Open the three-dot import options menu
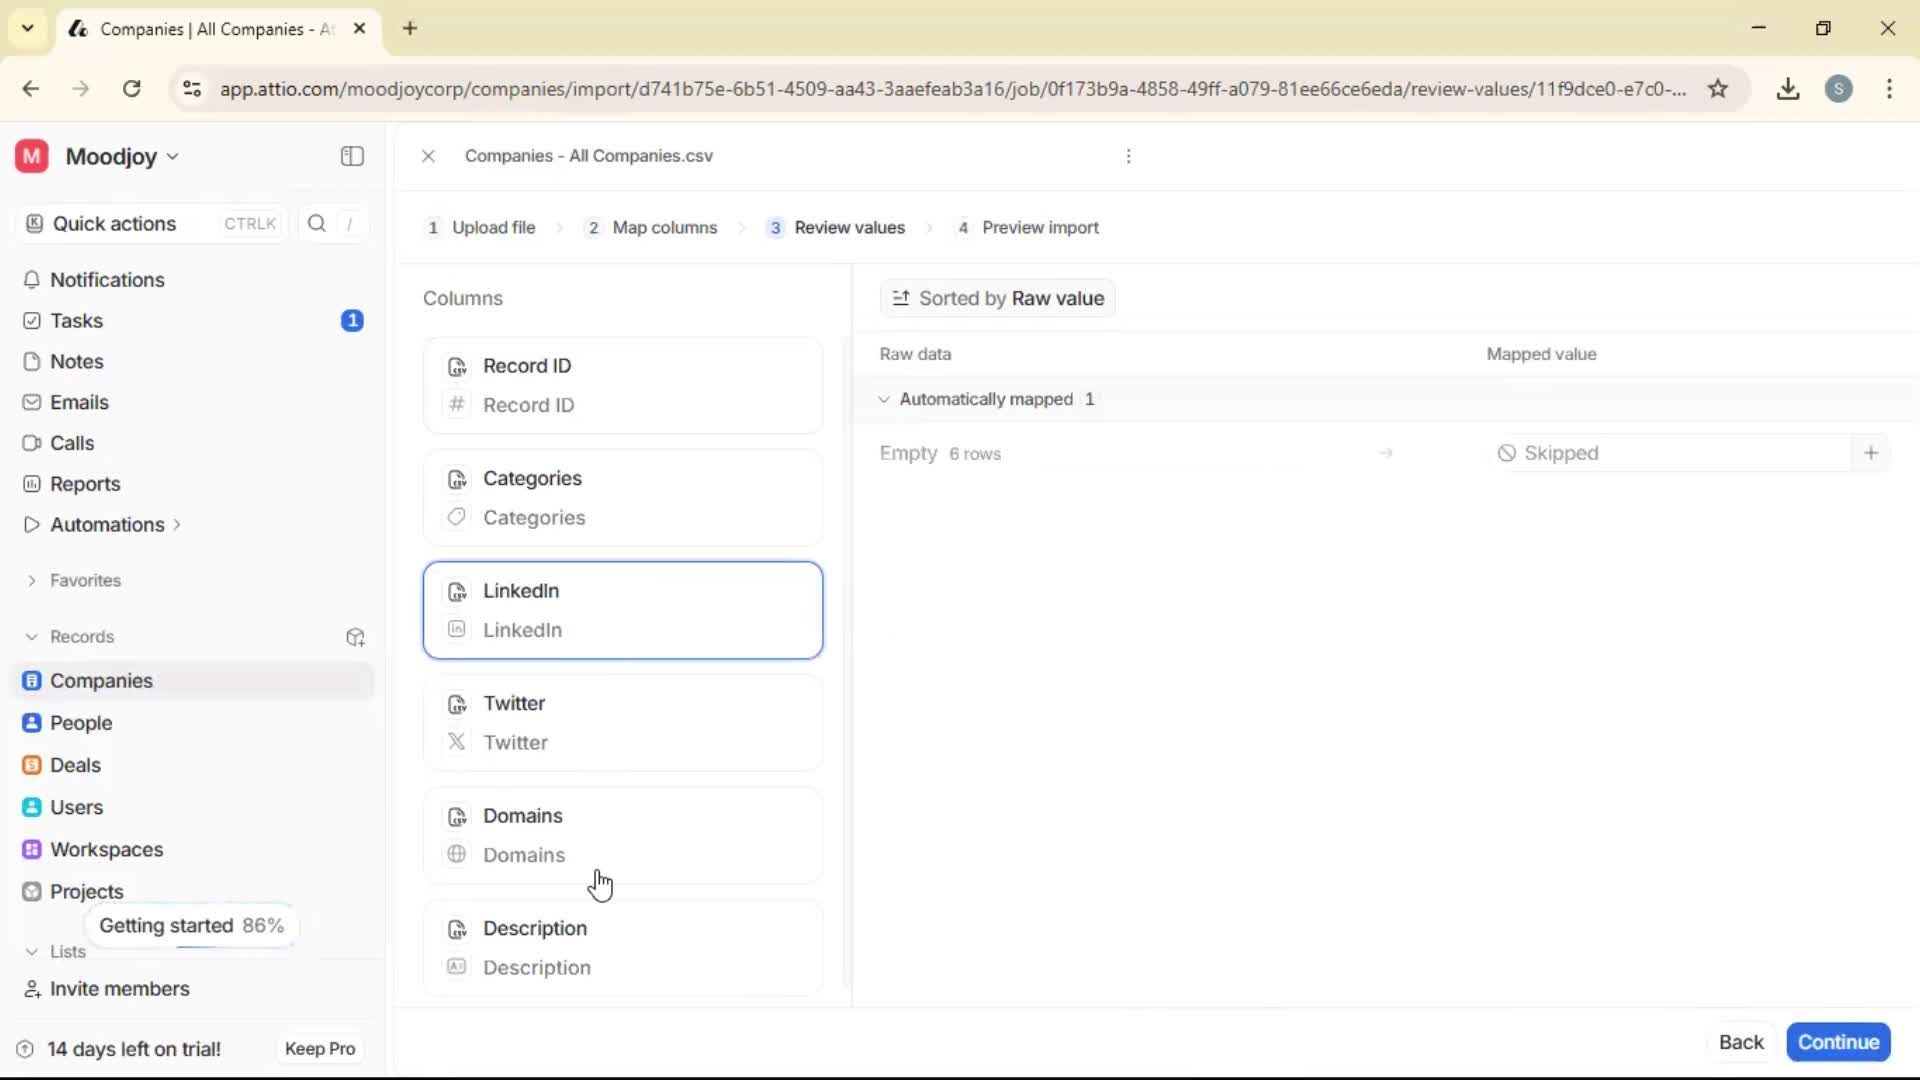Image resolution: width=1920 pixels, height=1080 pixels. (x=1128, y=156)
